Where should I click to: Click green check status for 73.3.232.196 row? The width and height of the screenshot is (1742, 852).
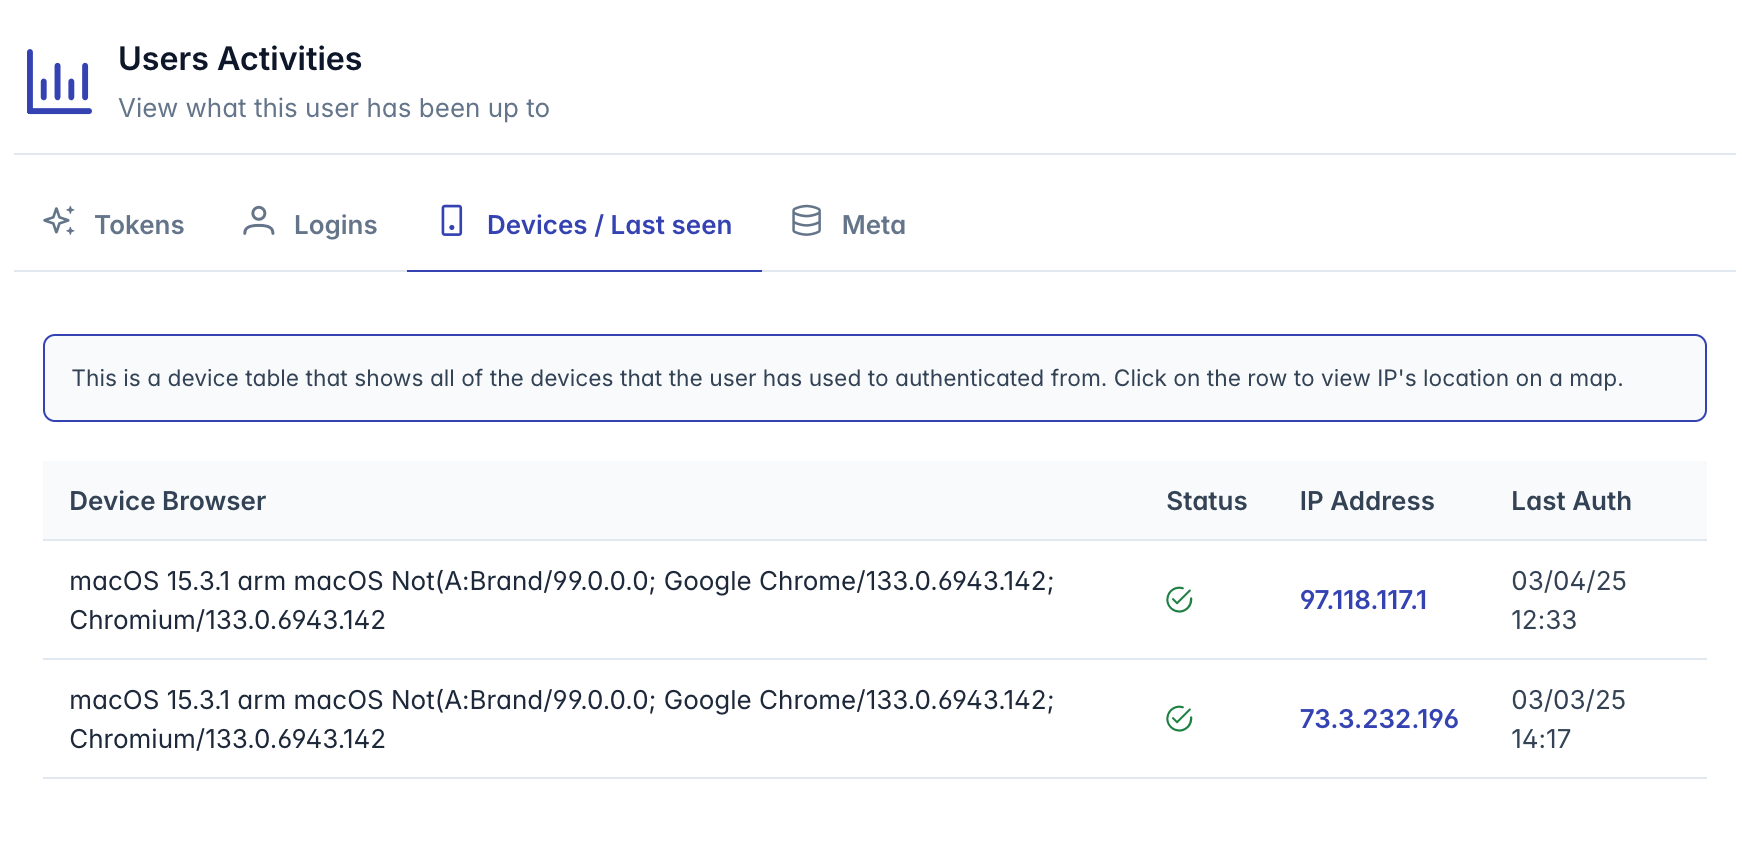[1179, 719]
